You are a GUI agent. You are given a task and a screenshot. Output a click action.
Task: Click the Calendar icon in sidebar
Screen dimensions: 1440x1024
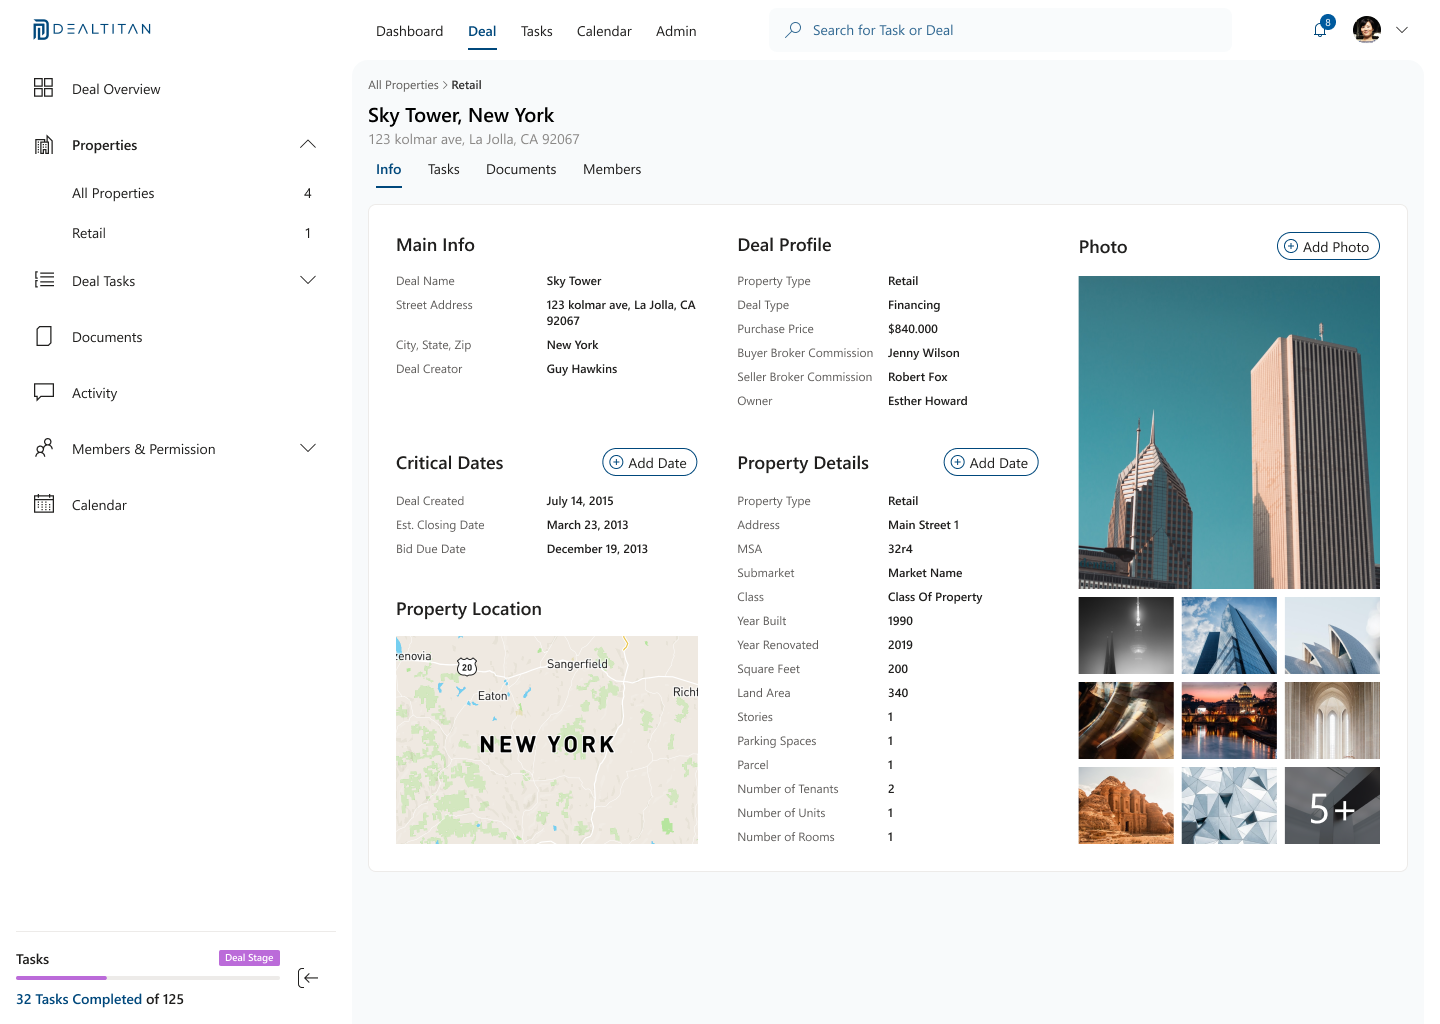(x=43, y=504)
